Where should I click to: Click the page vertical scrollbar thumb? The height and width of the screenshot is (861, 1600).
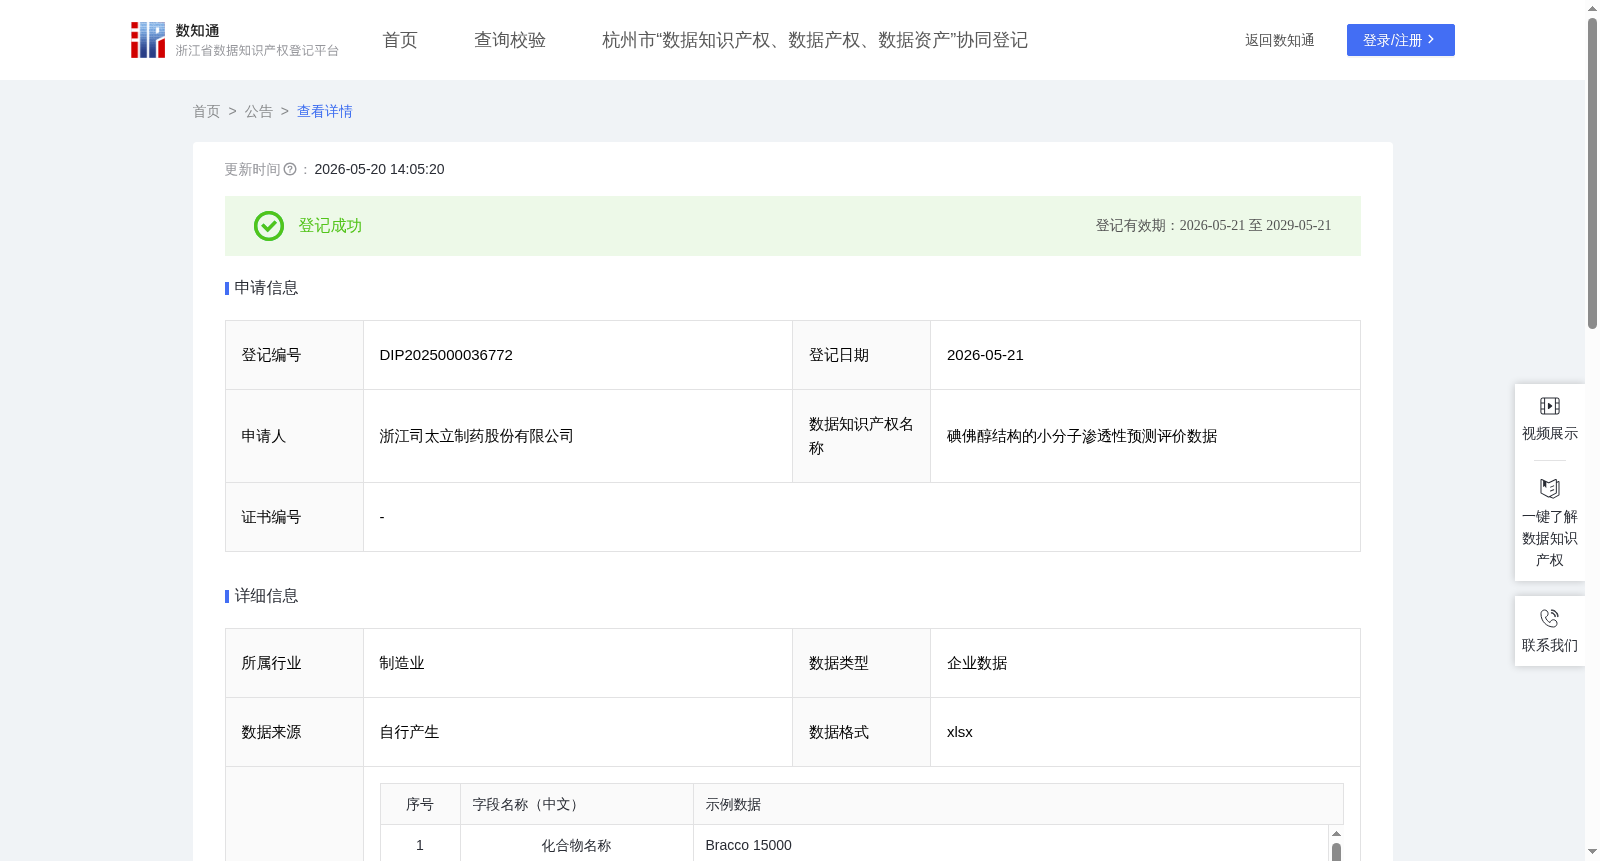click(x=1592, y=172)
